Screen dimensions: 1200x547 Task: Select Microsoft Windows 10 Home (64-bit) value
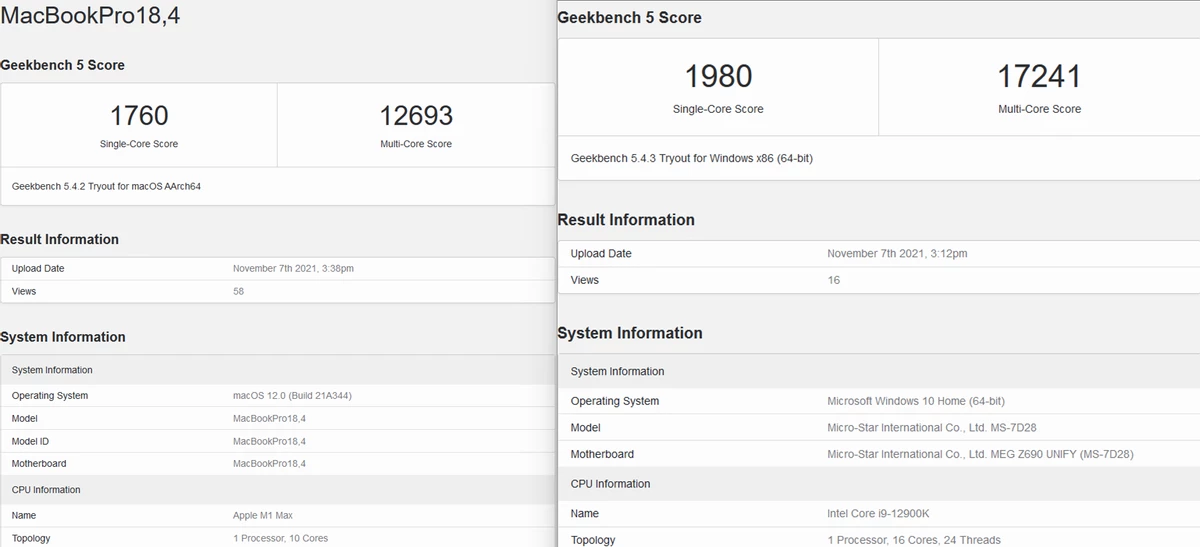coord(916,401)
